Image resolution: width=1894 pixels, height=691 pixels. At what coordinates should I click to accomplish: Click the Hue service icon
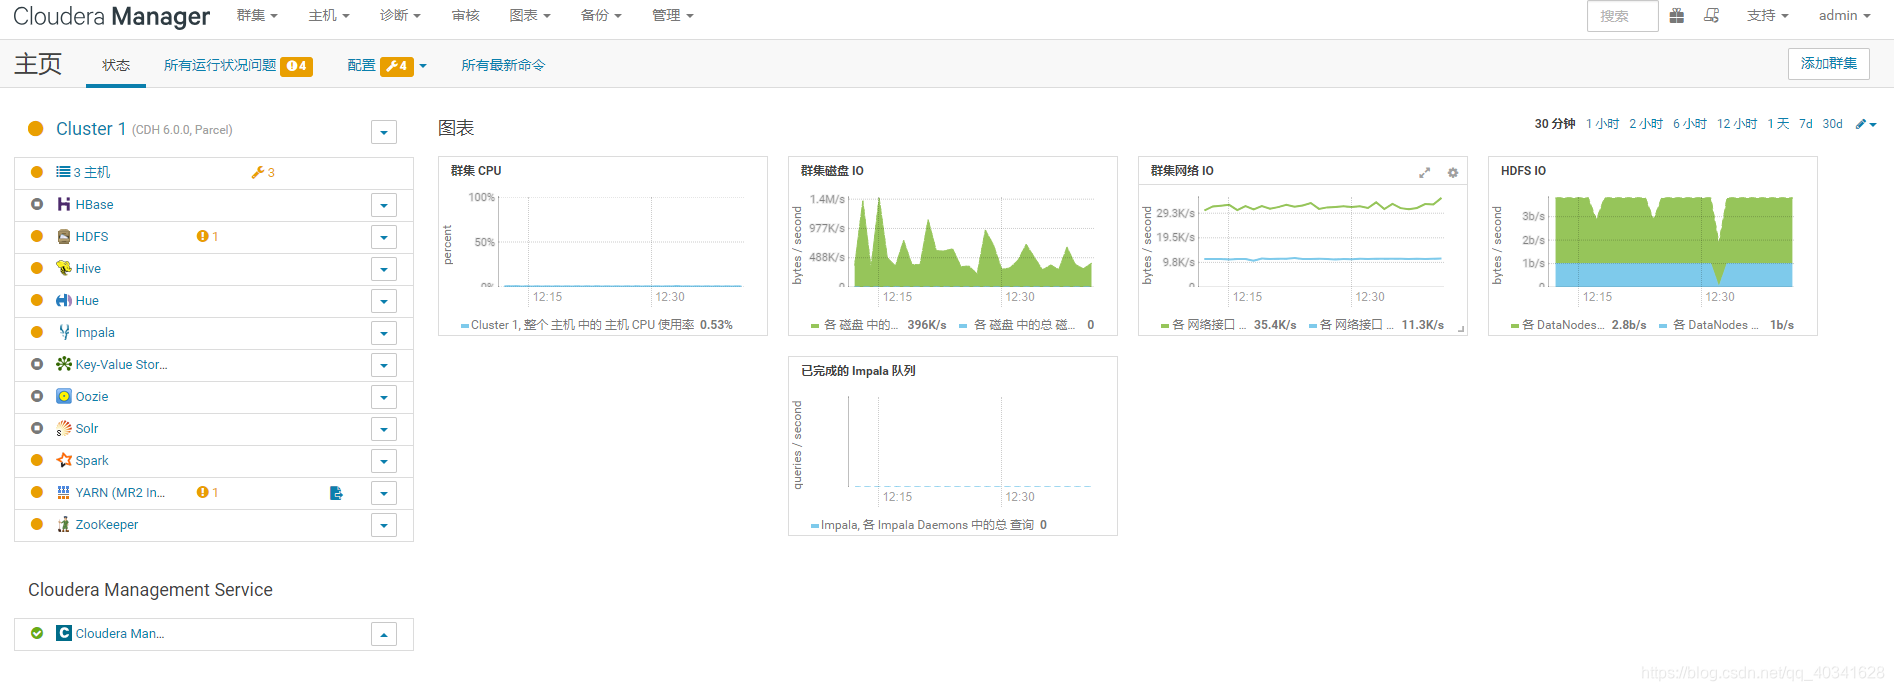tap(64, 300)
